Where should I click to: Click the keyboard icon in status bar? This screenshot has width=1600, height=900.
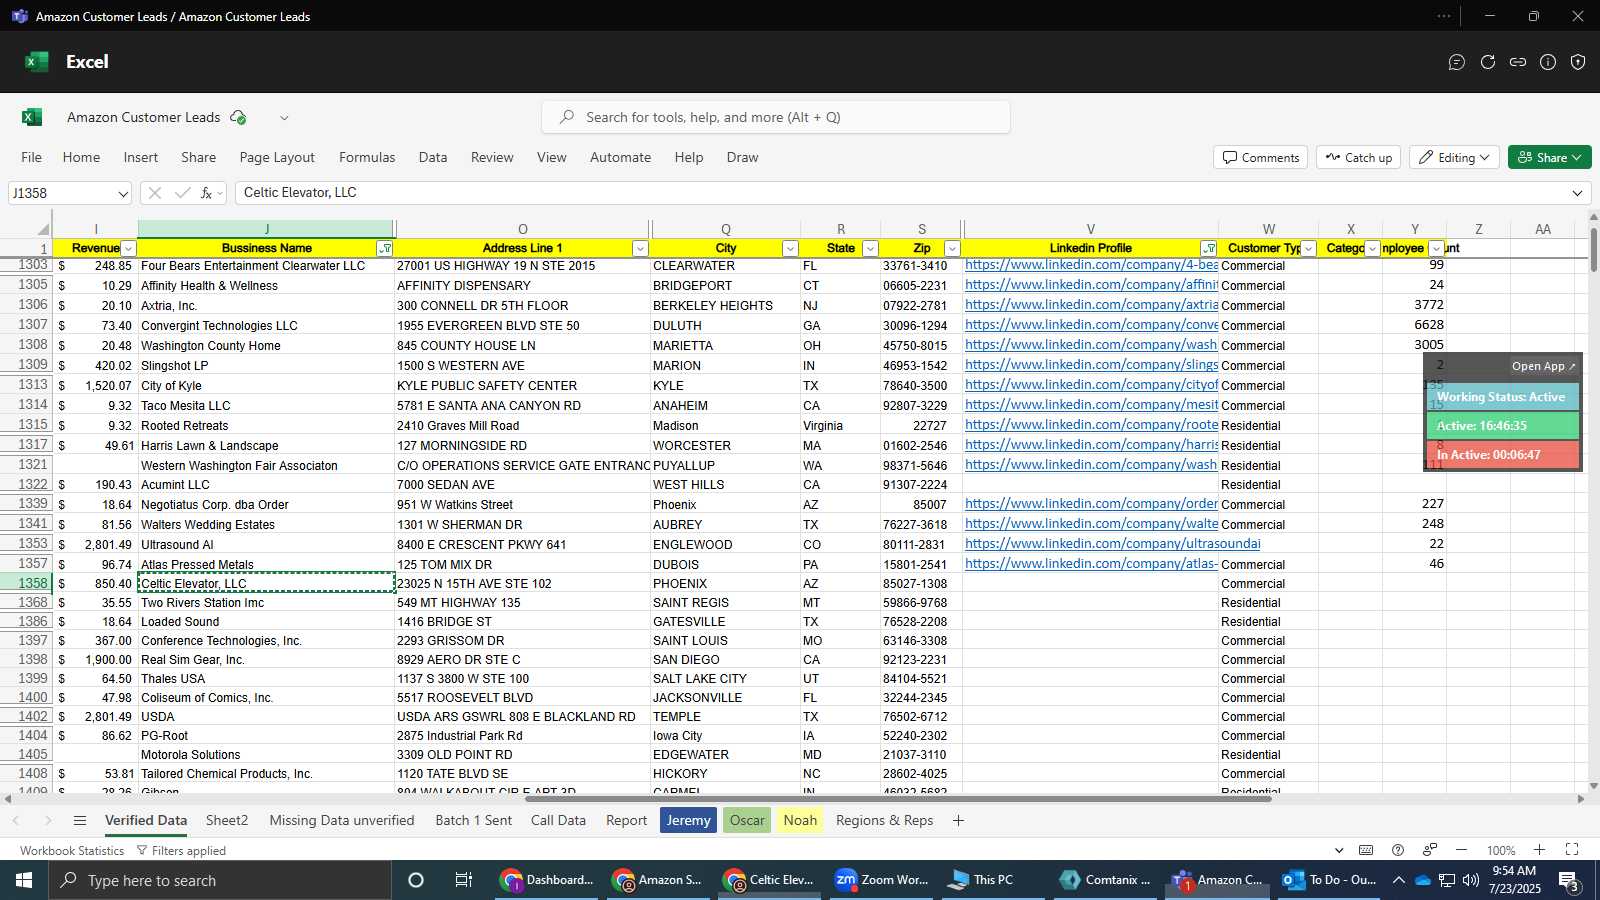(1366, 850)
